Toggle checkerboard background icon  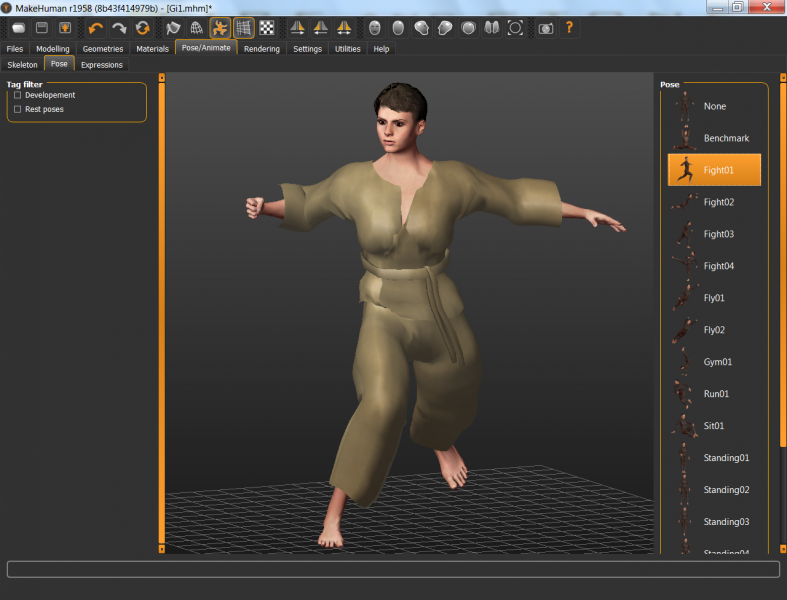[x=267, y=28]
